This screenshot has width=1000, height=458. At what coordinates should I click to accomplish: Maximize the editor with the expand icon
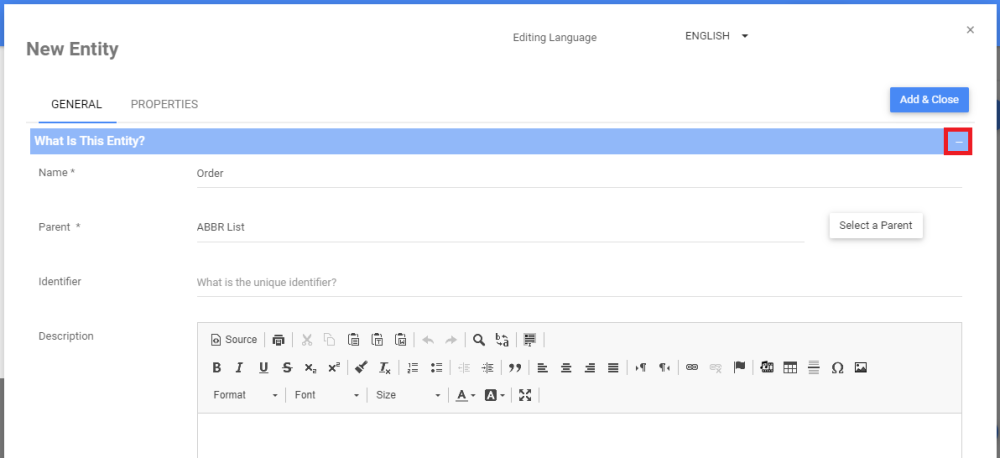point(525,395)
